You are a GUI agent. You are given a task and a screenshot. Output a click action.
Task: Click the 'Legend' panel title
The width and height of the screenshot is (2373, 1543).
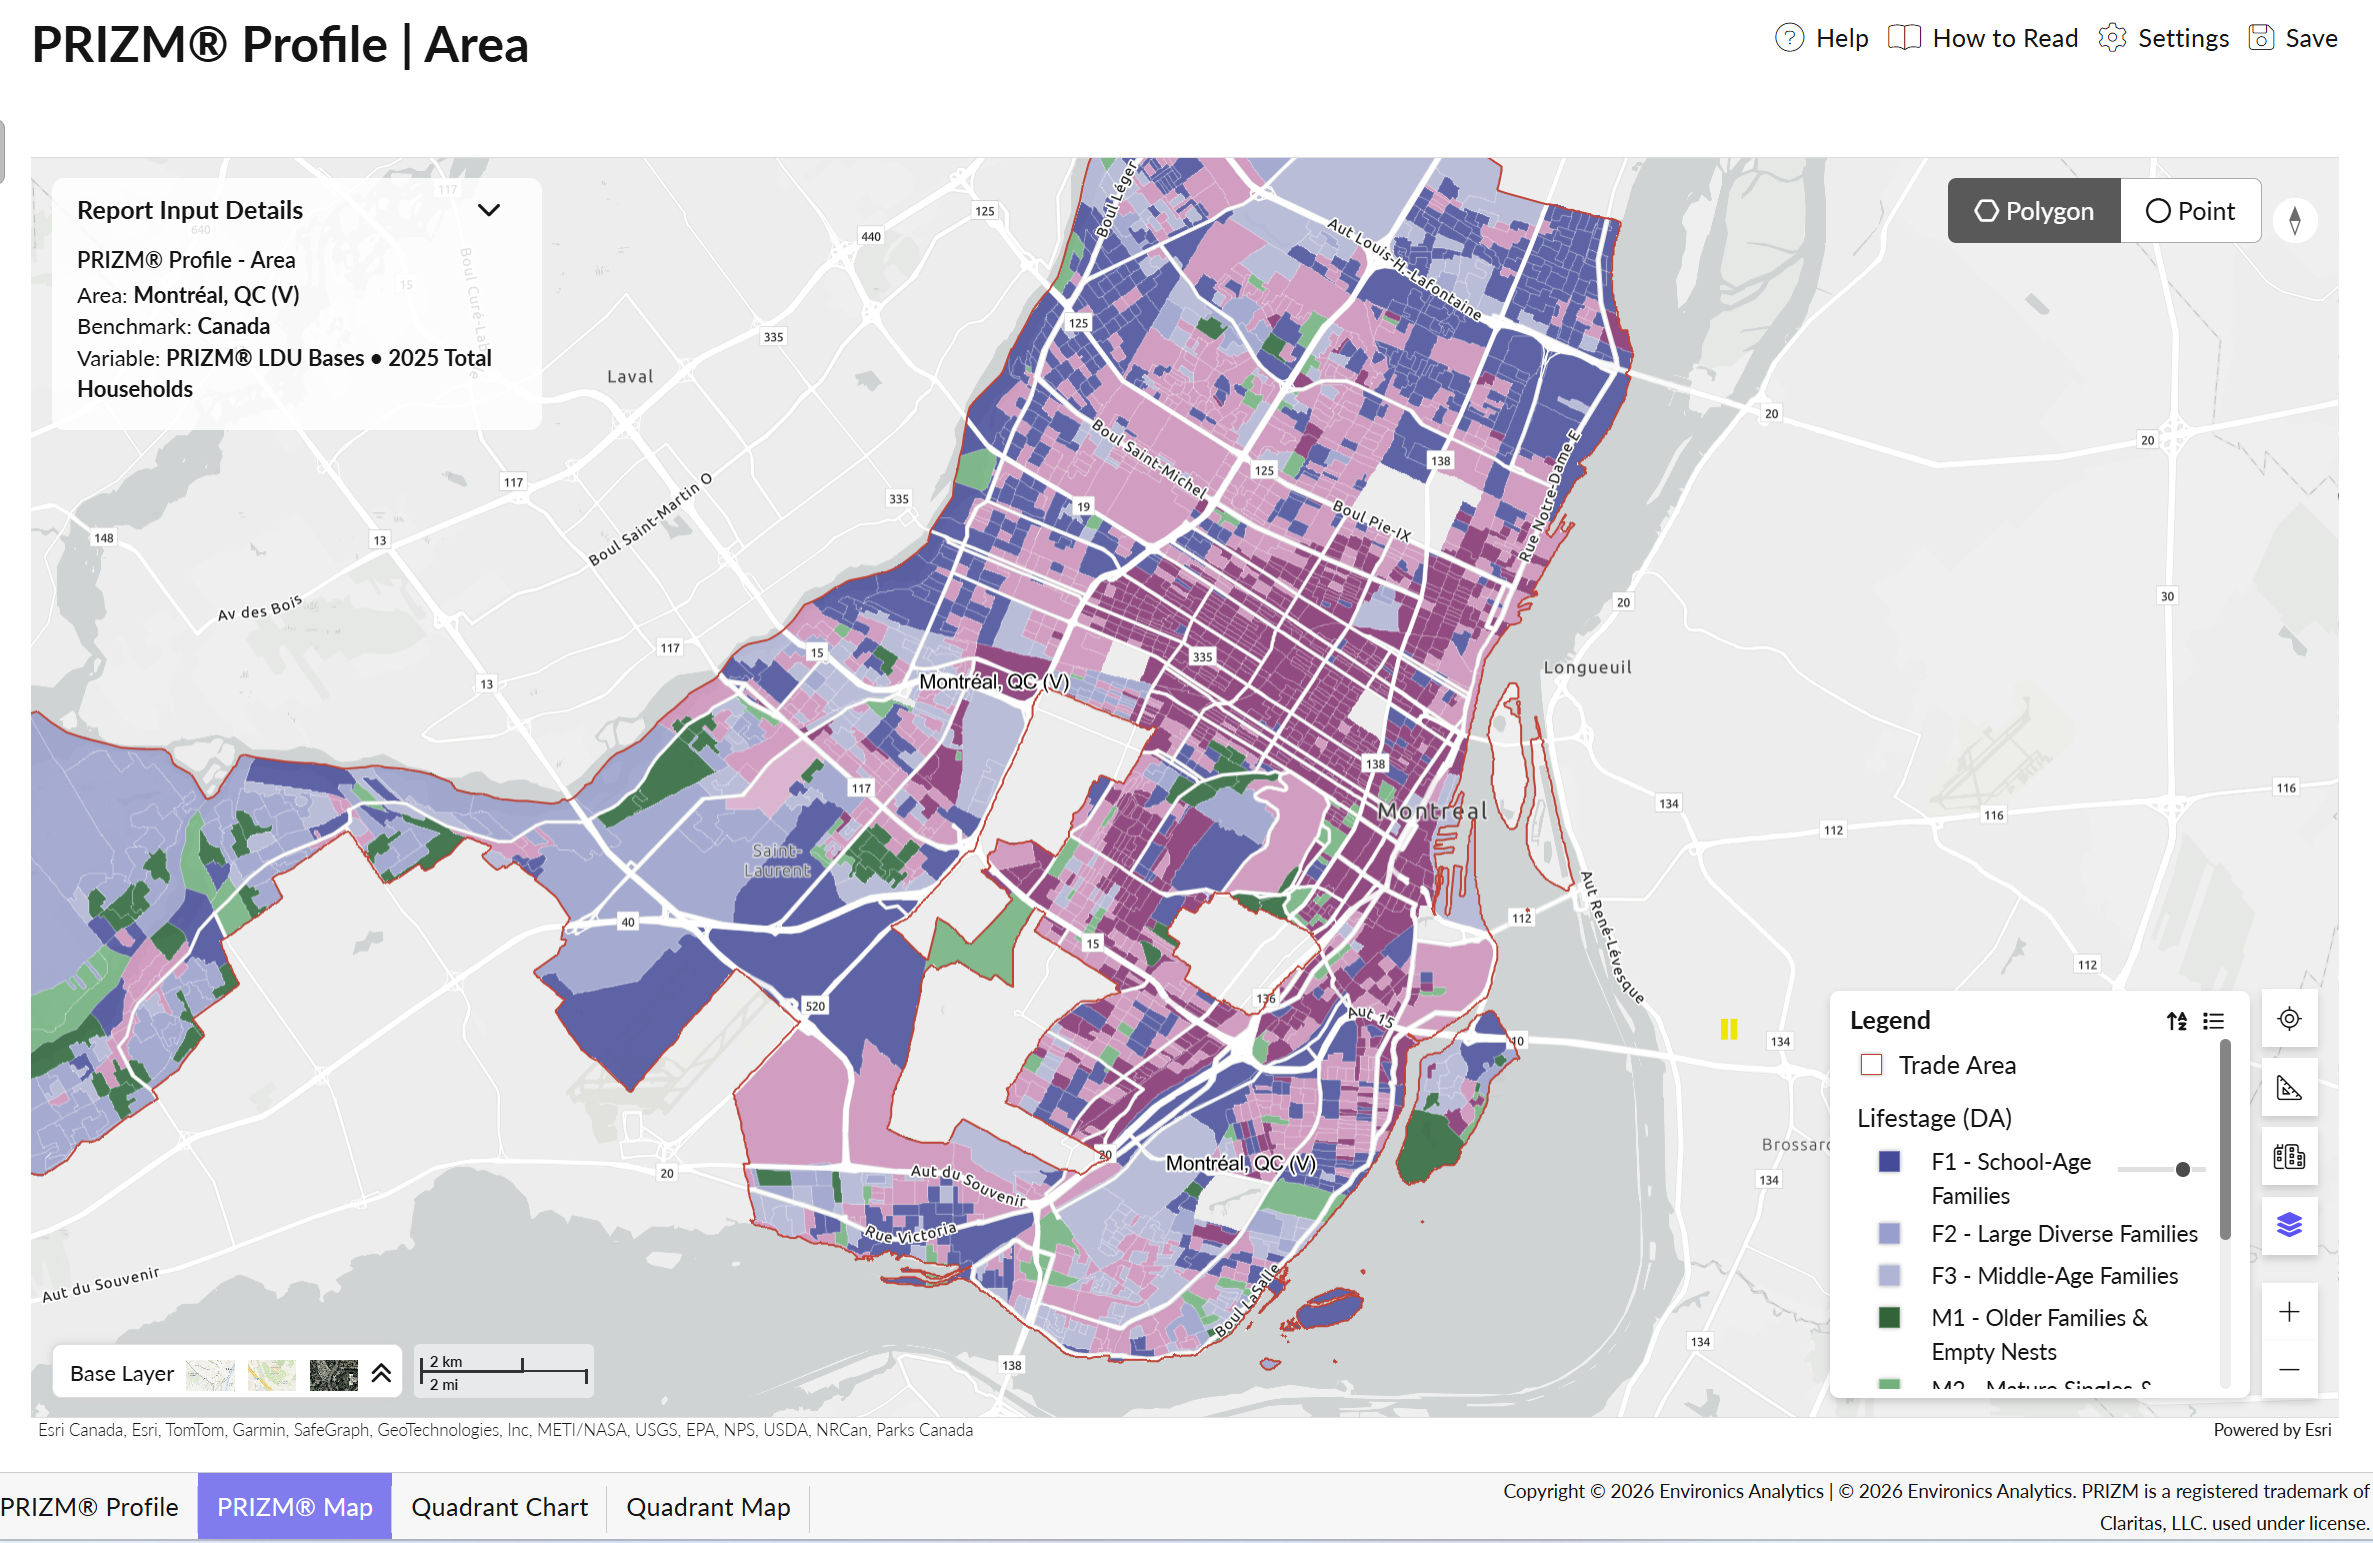[x=1889, y=1020]
